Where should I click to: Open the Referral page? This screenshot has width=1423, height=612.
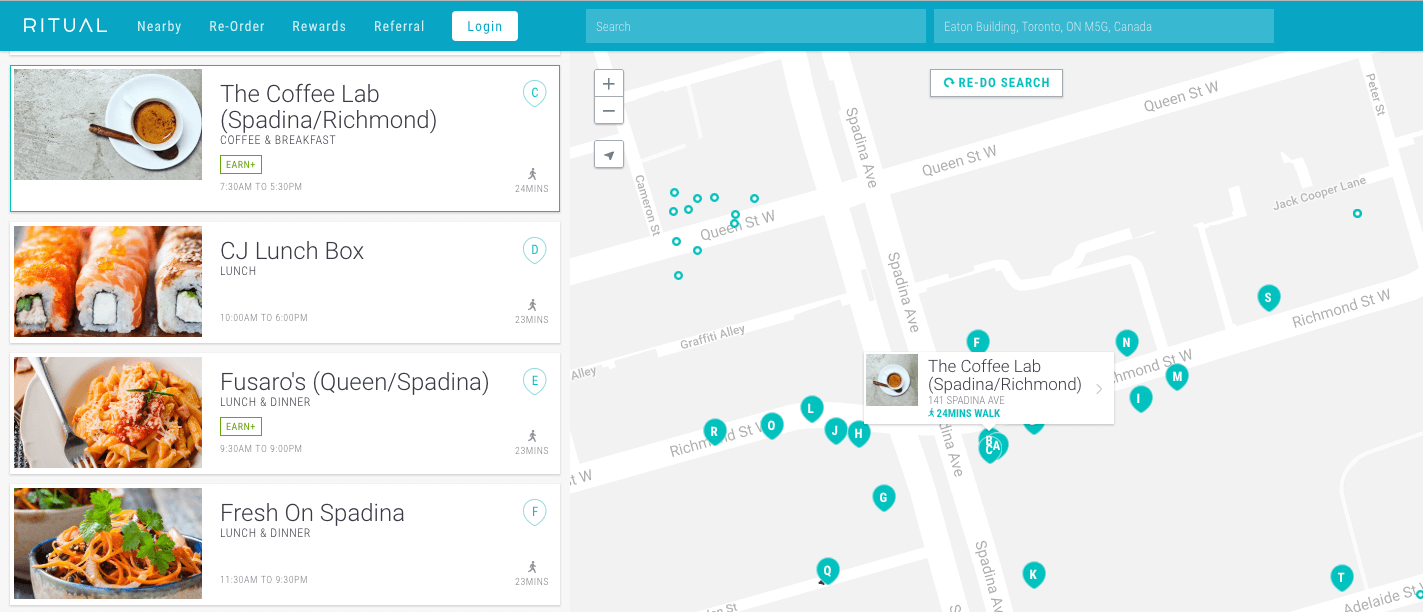coord(399,27)
